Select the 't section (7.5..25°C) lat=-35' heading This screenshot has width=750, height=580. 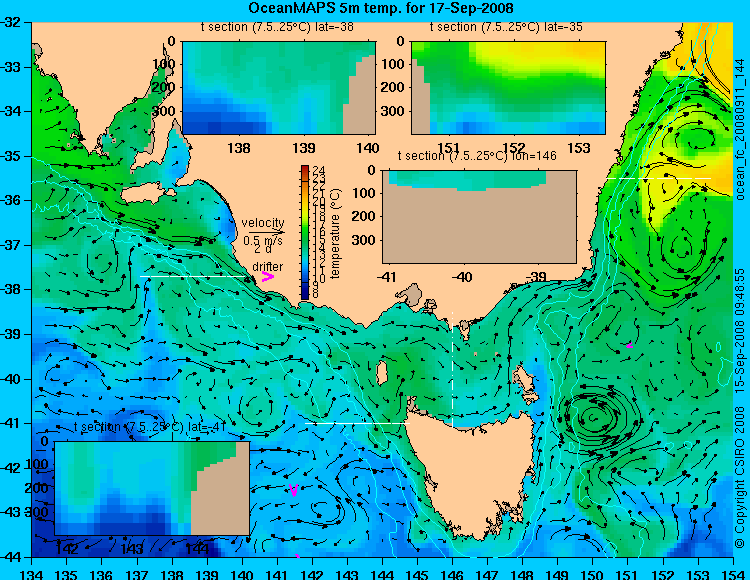[x=506, y=27]
